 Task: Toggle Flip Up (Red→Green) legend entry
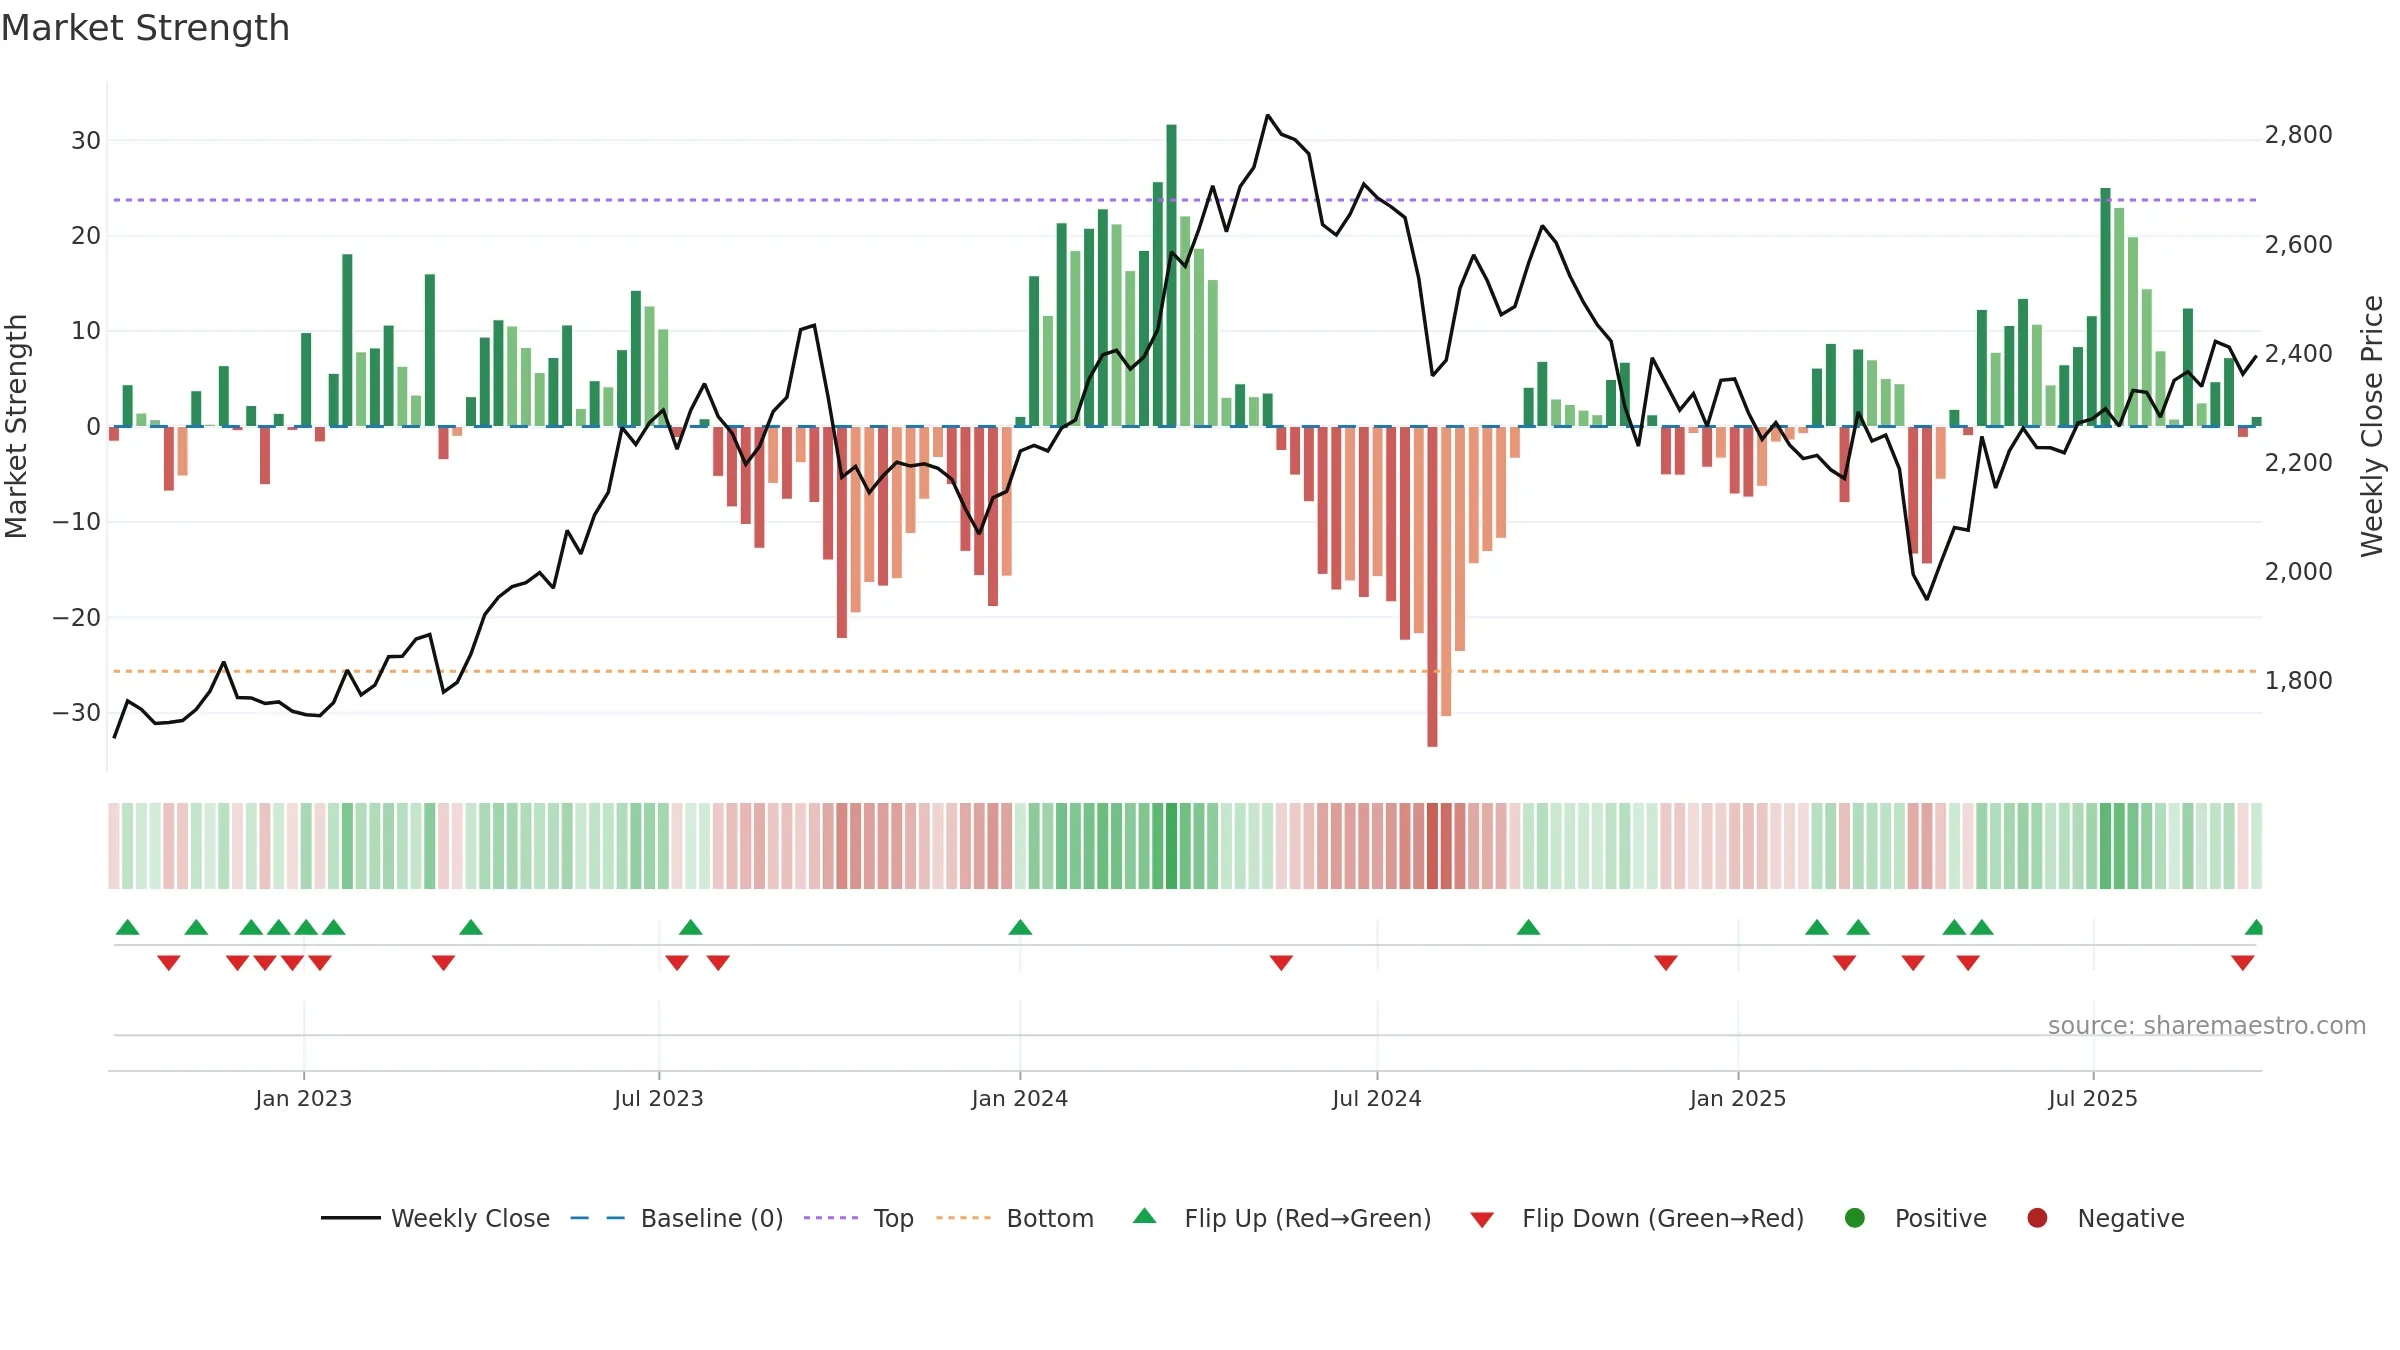click(1282, 1218)
